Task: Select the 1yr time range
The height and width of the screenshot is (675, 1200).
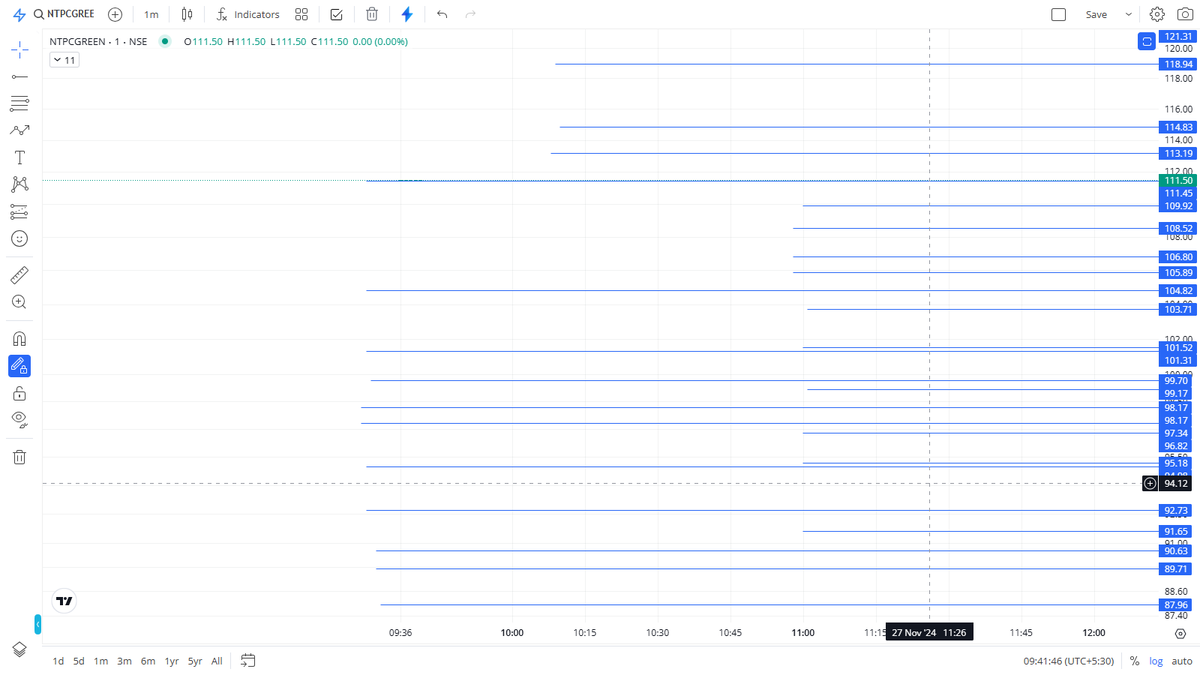Action: click(x=172, y=661)
